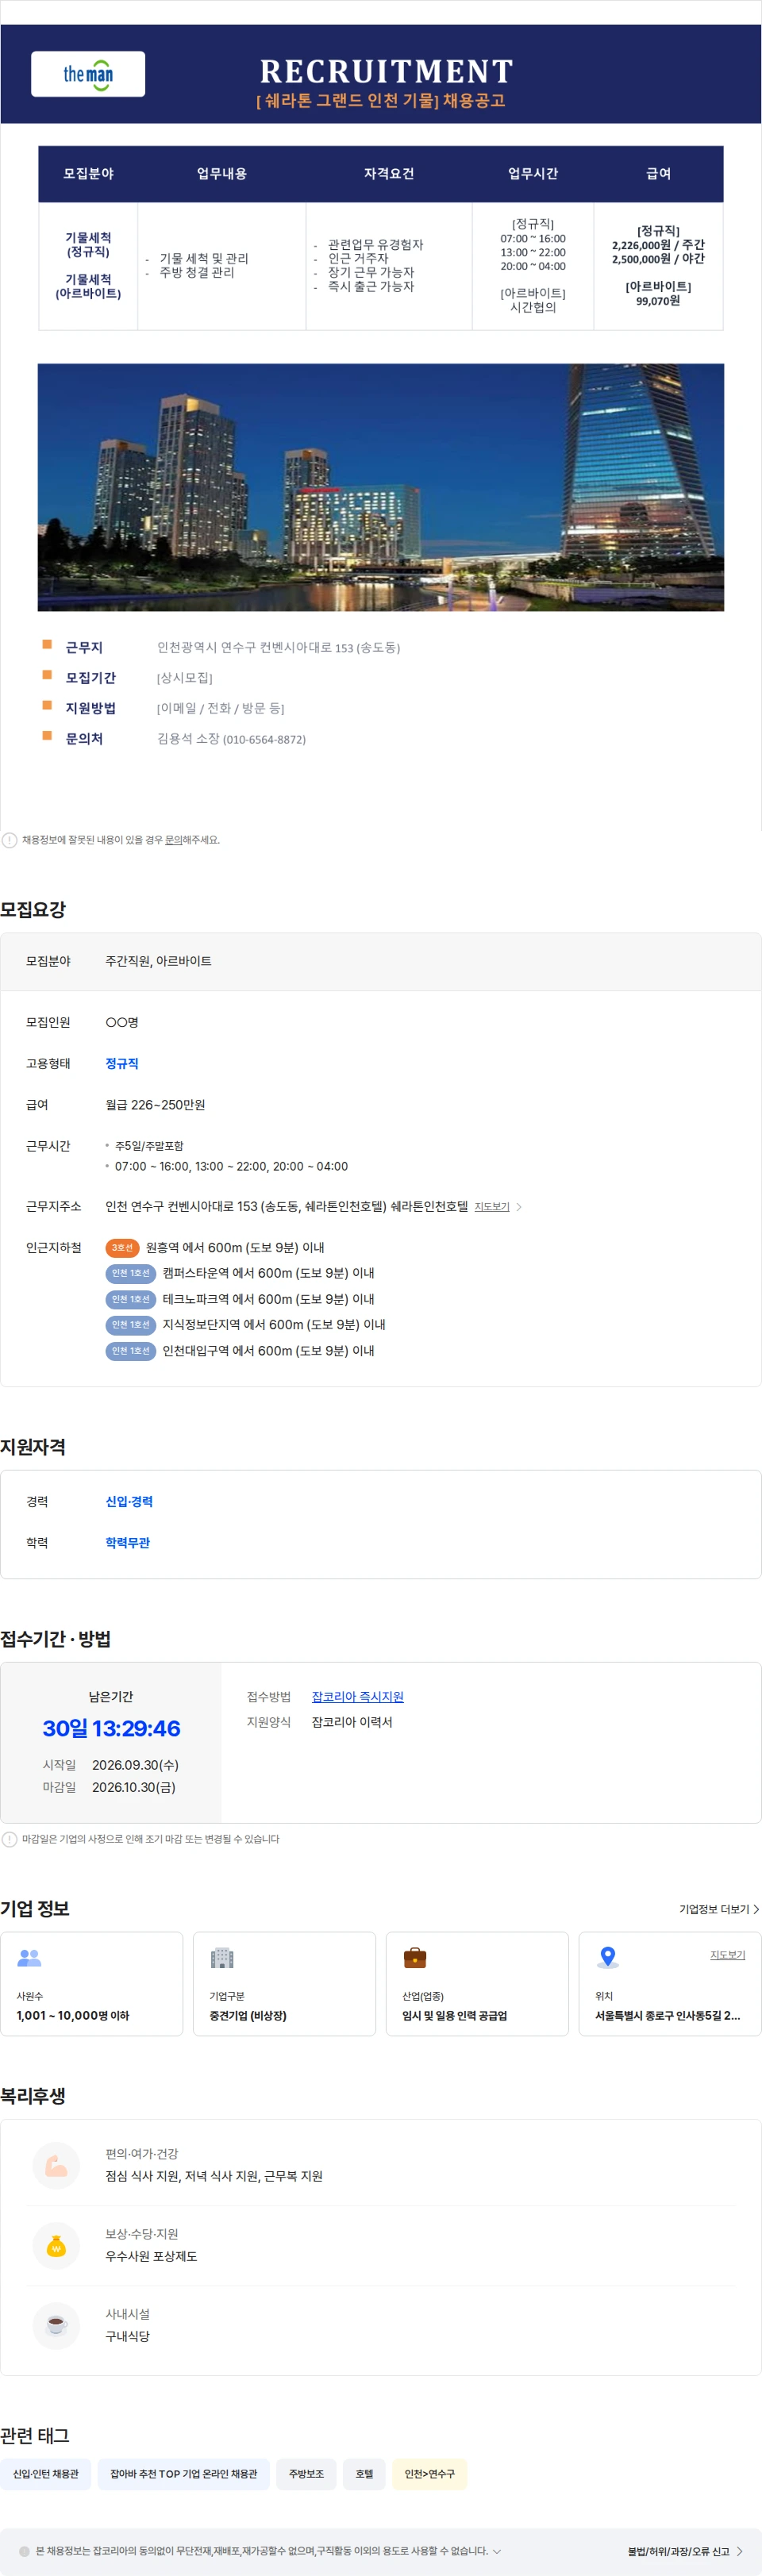Click the employees icon in 사원수 card

(x=29, y=1958)
